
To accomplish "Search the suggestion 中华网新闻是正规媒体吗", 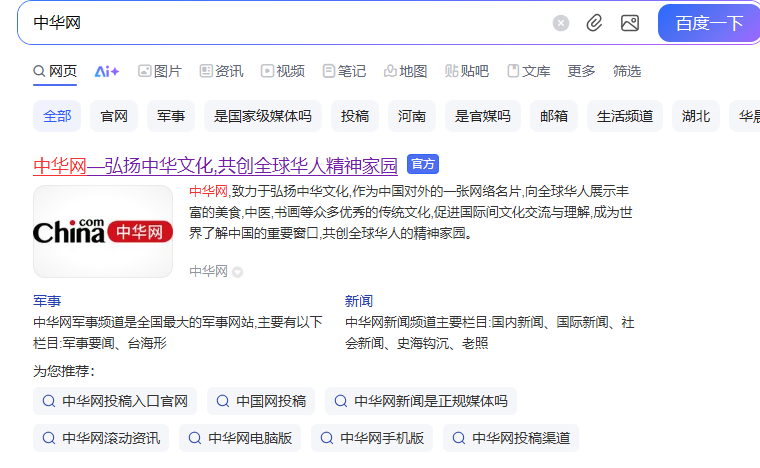I will tap(421, 401).
